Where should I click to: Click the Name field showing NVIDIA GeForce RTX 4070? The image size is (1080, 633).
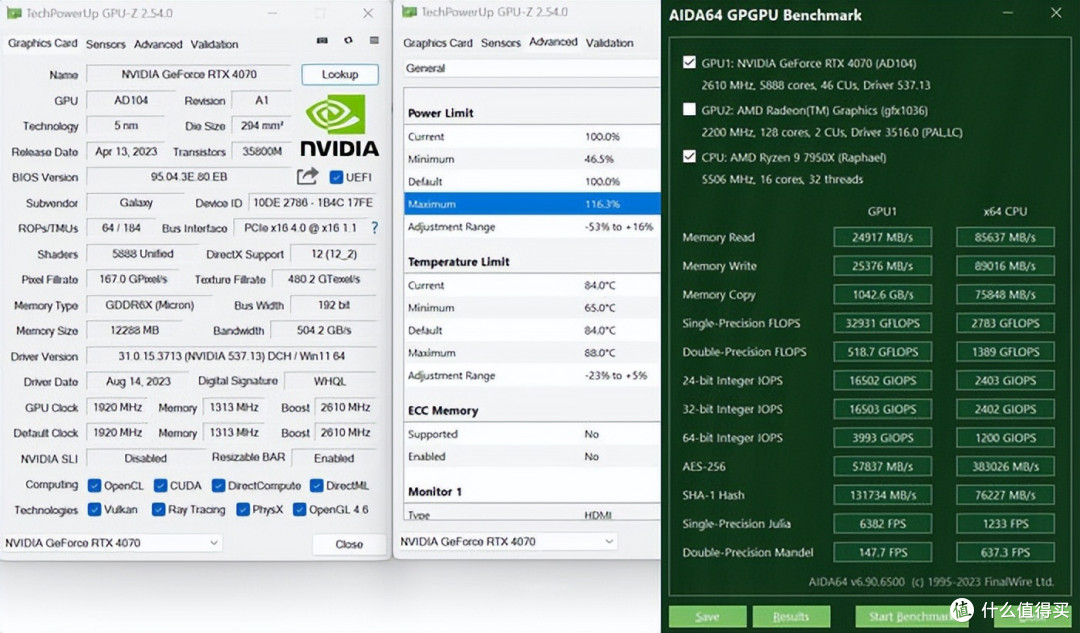click(x=189, y=74)
